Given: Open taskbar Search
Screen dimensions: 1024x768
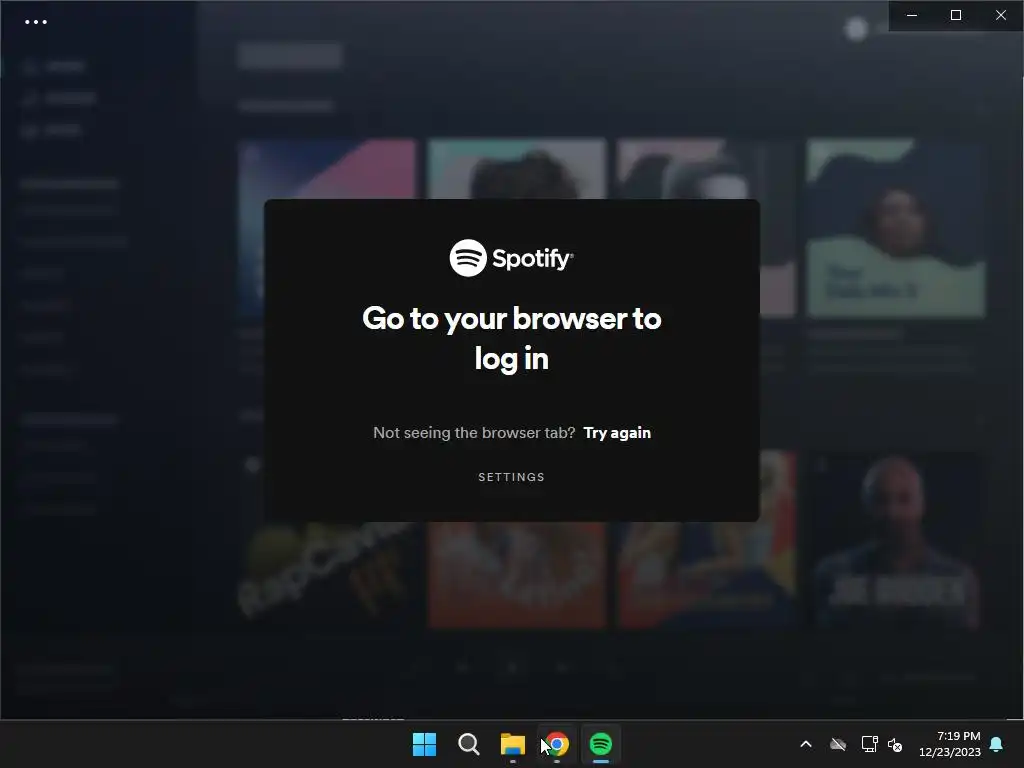Looking at the screenshot, I should 469,744.
